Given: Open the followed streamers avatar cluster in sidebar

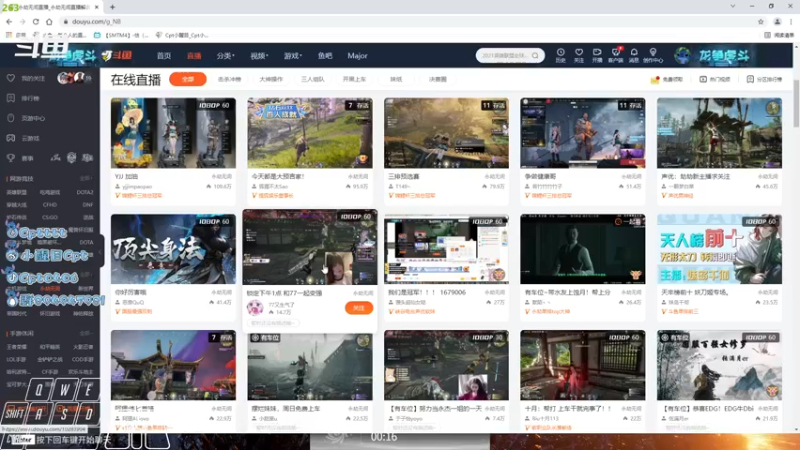Looking at the screenshot, I should point(72,78).
